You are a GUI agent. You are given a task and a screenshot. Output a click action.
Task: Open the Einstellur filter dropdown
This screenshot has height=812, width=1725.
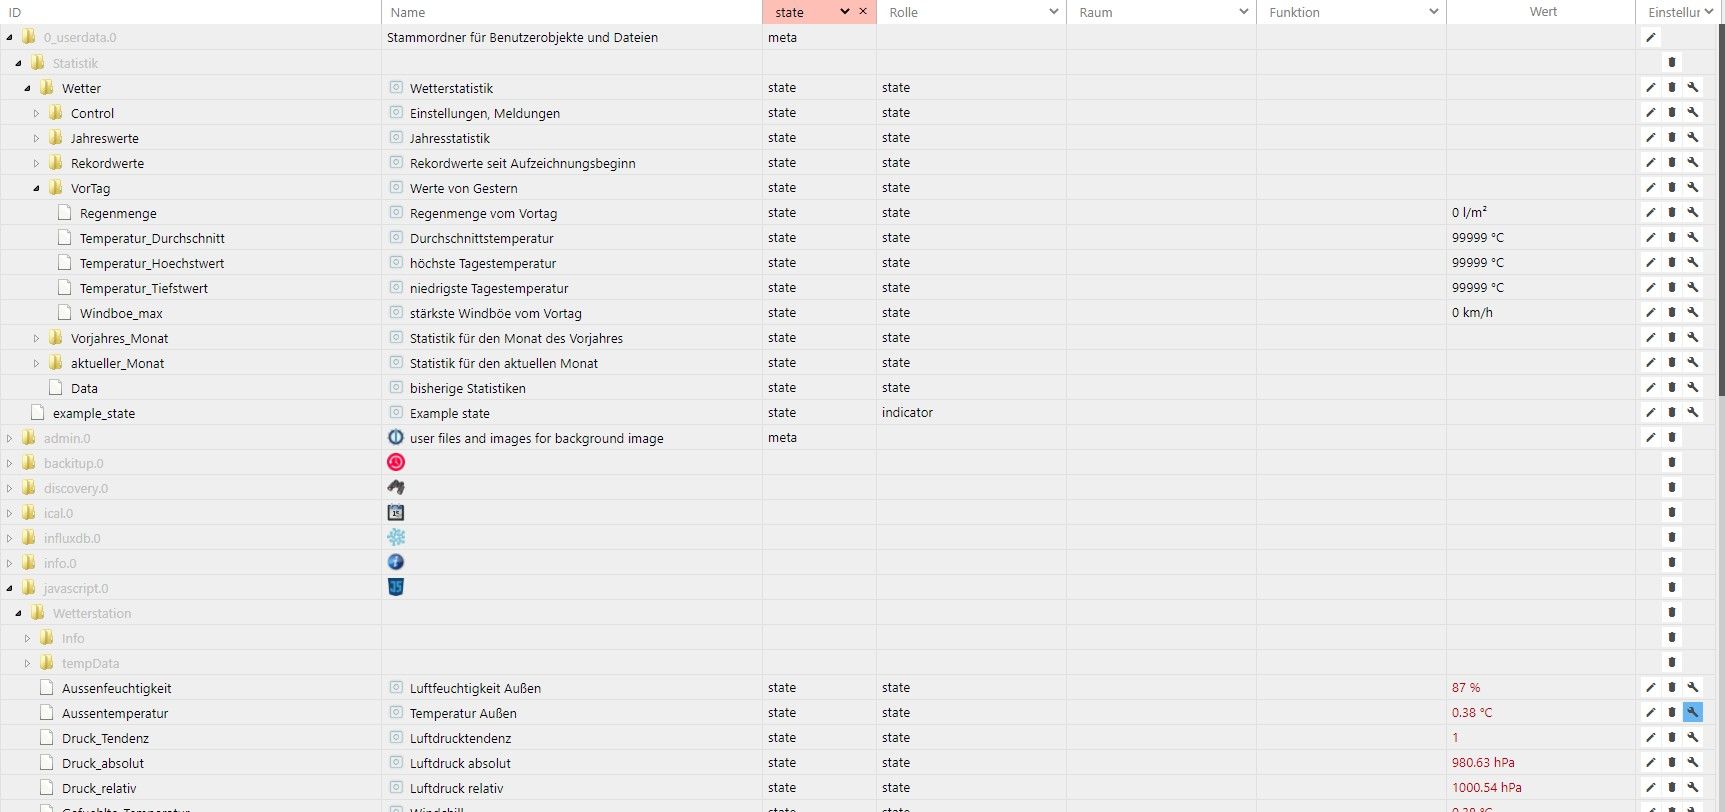coord(1708,12)
